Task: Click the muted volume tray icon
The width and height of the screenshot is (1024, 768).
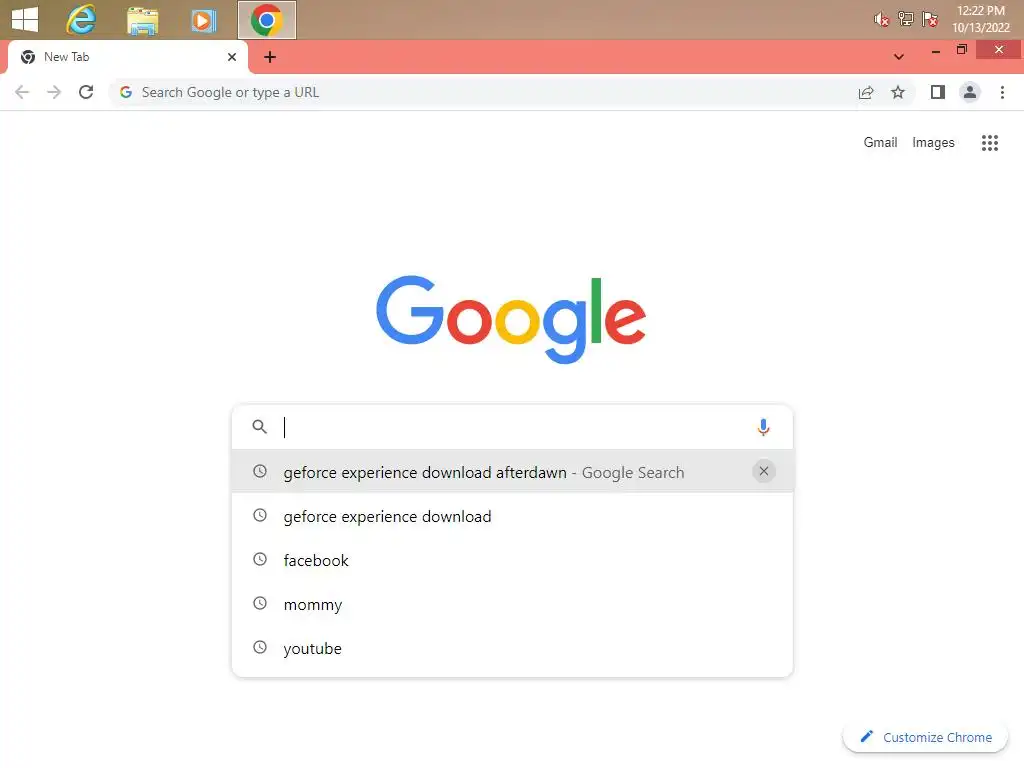Action: [x=882, y=20]
